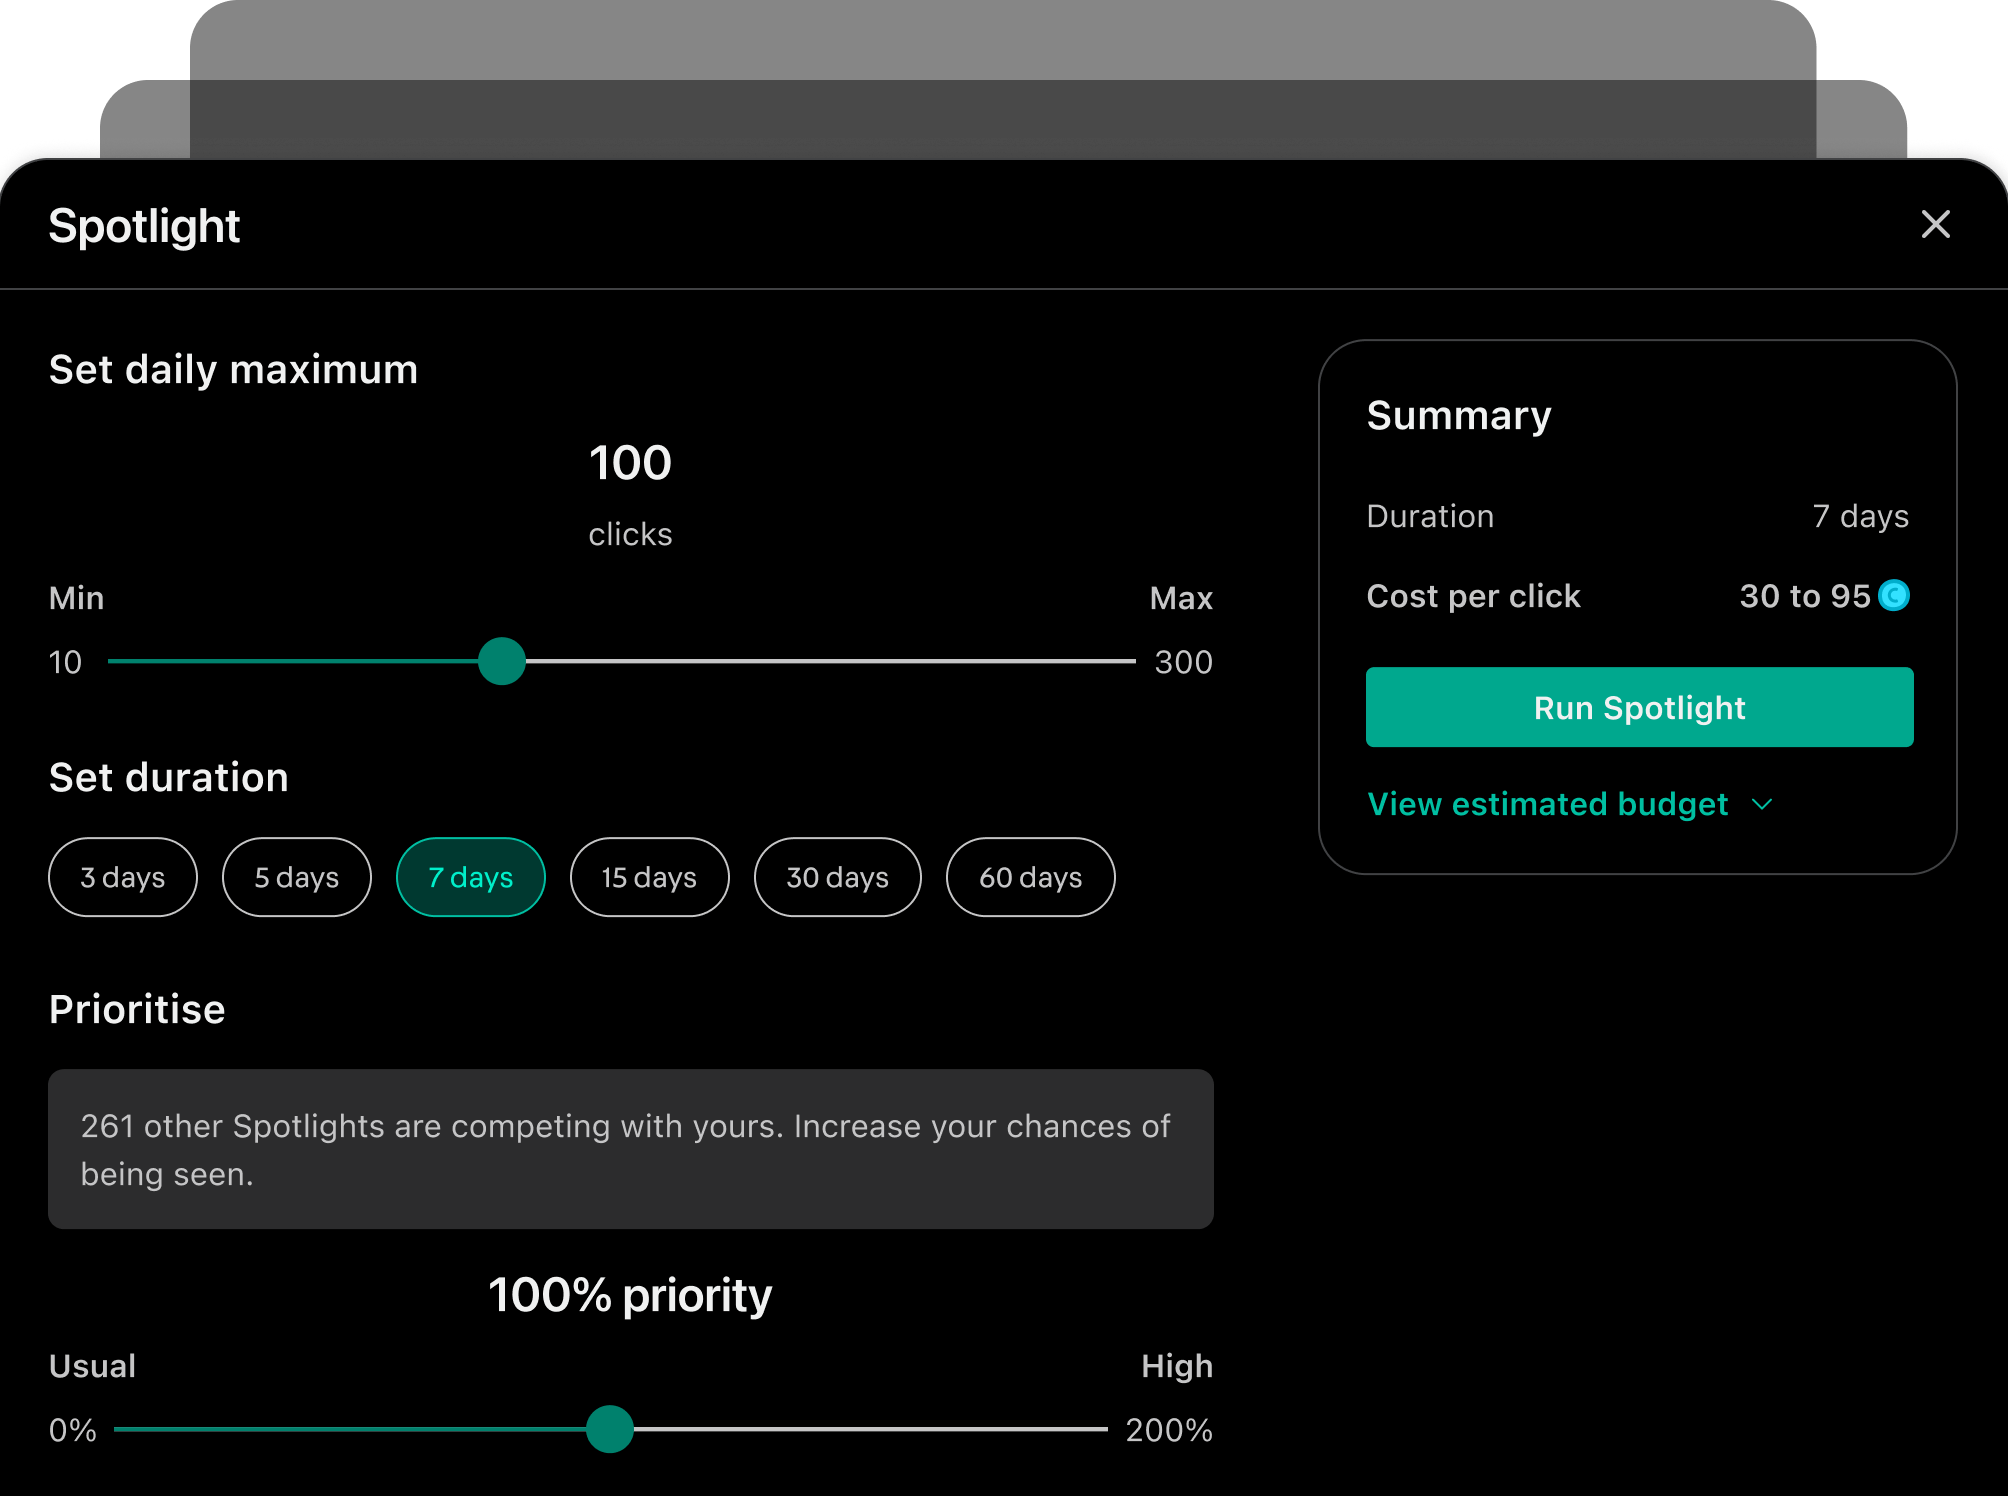Click the 100 clicks value display
Image resolution: width=2008 pixels, height=1496 pixels.
pos(630,463)
